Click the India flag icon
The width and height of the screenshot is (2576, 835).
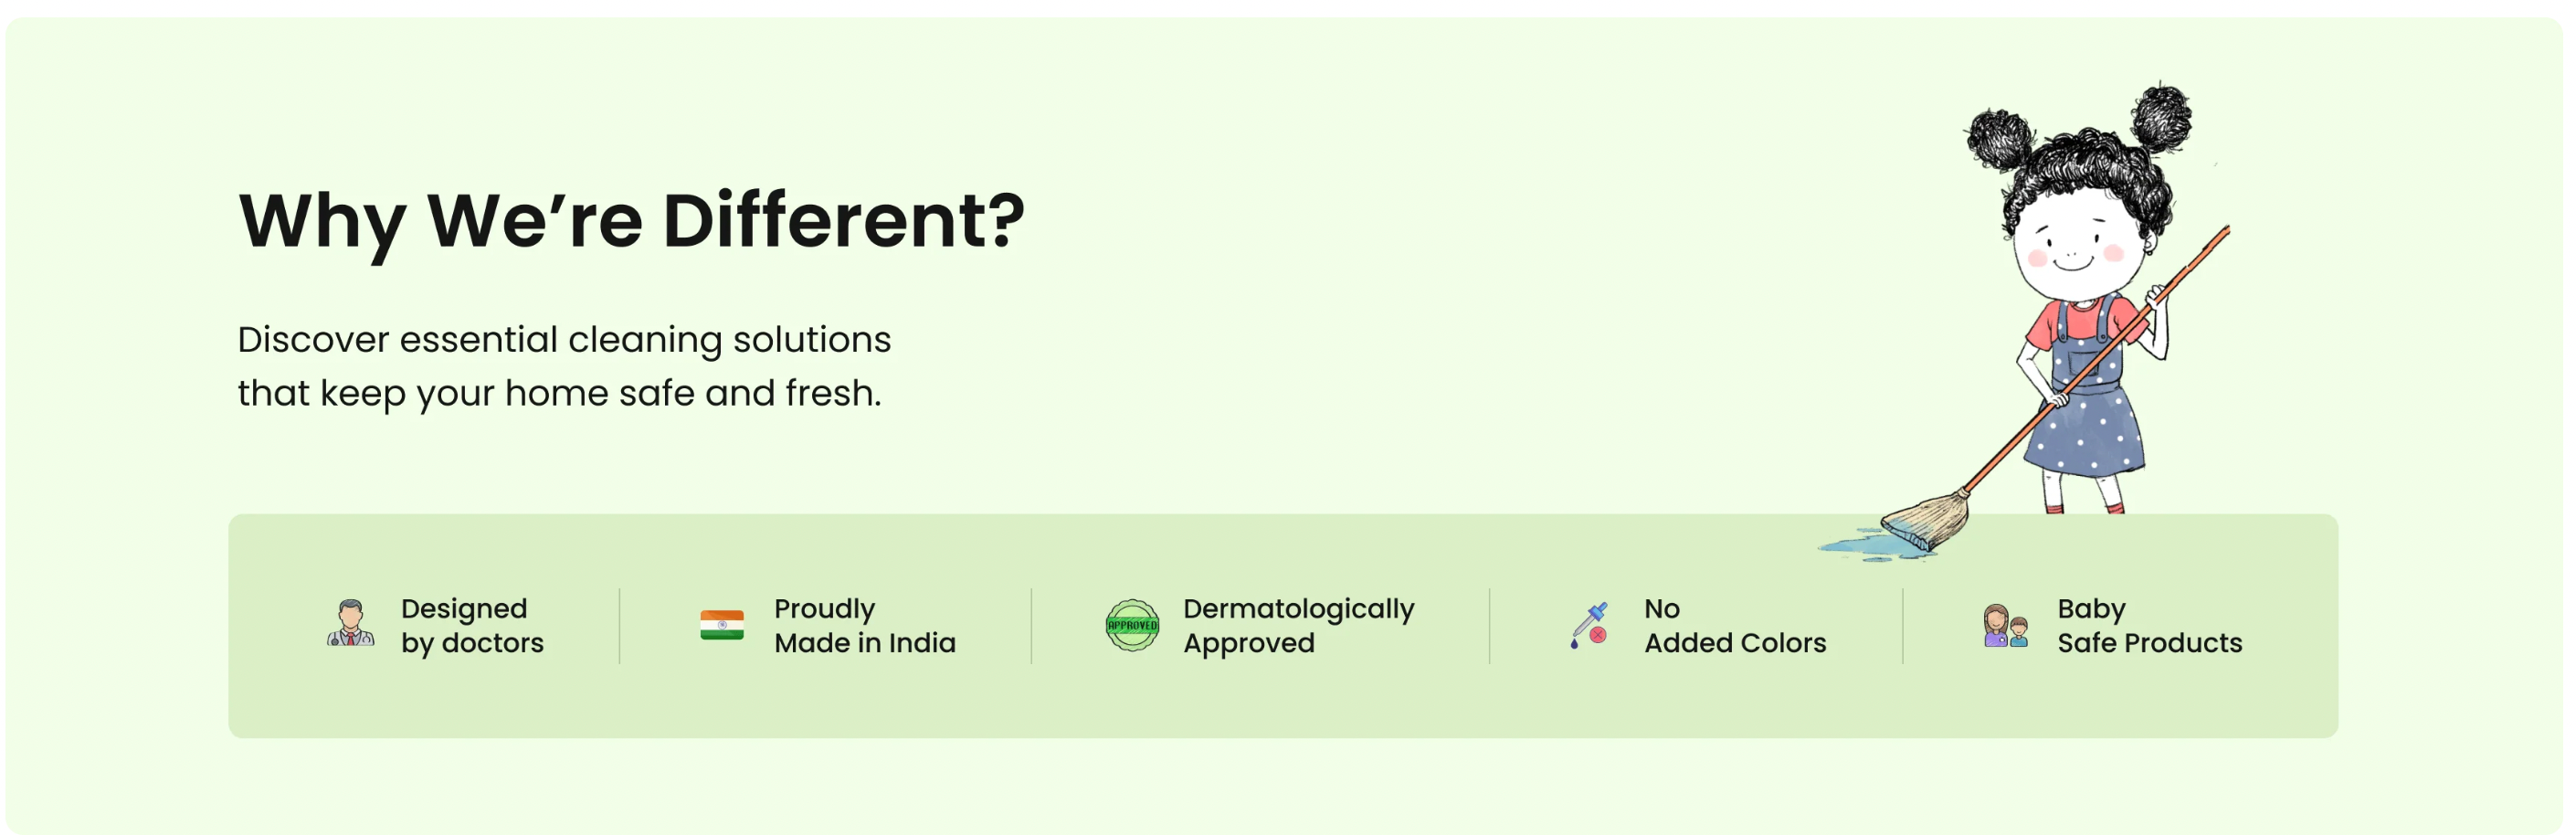click(x=721, y=625)
